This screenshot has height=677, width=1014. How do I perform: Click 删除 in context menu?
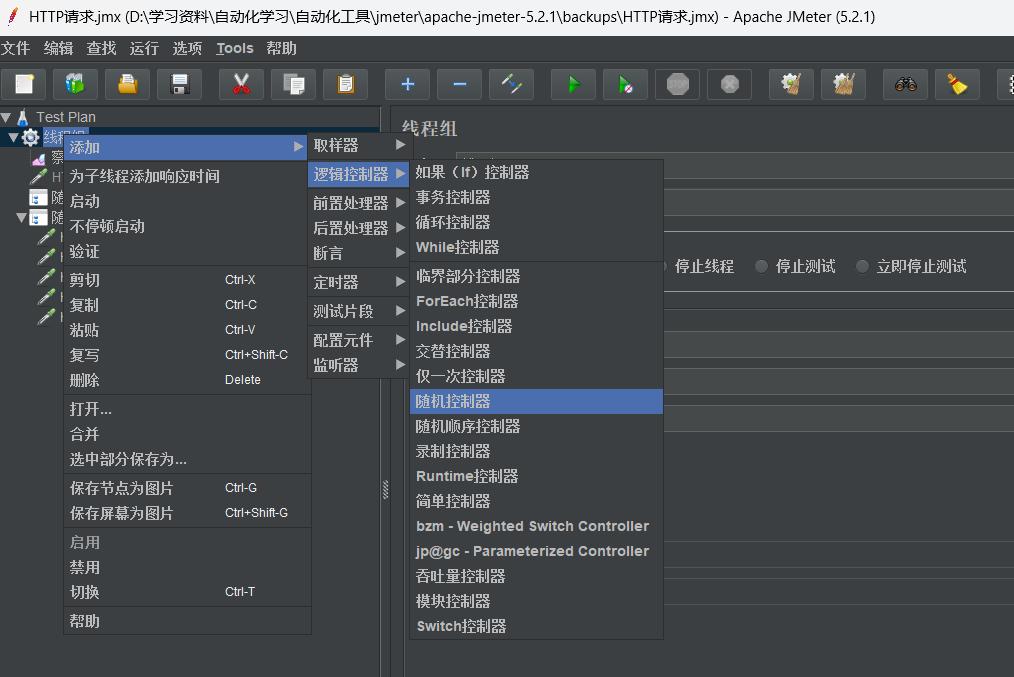coord(187,380)
